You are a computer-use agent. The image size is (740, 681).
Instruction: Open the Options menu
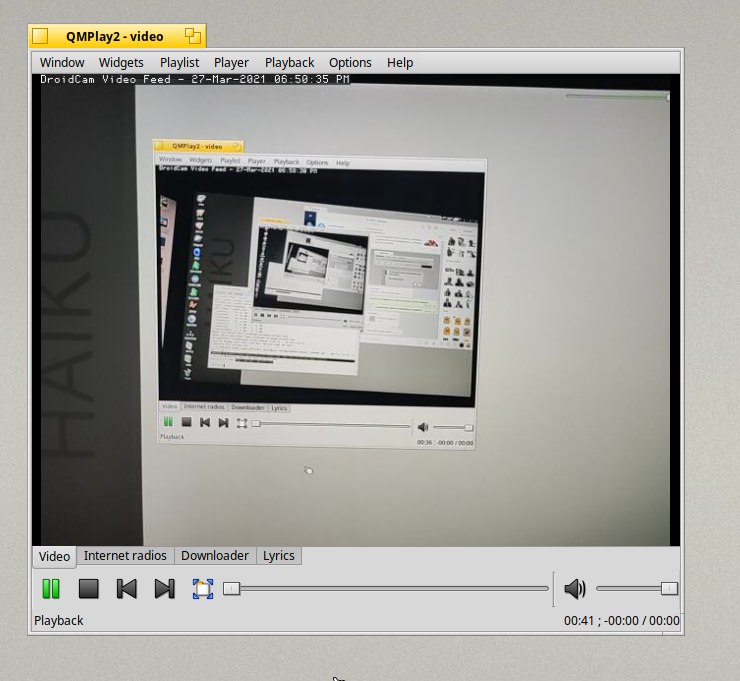(x=350, y=62)
